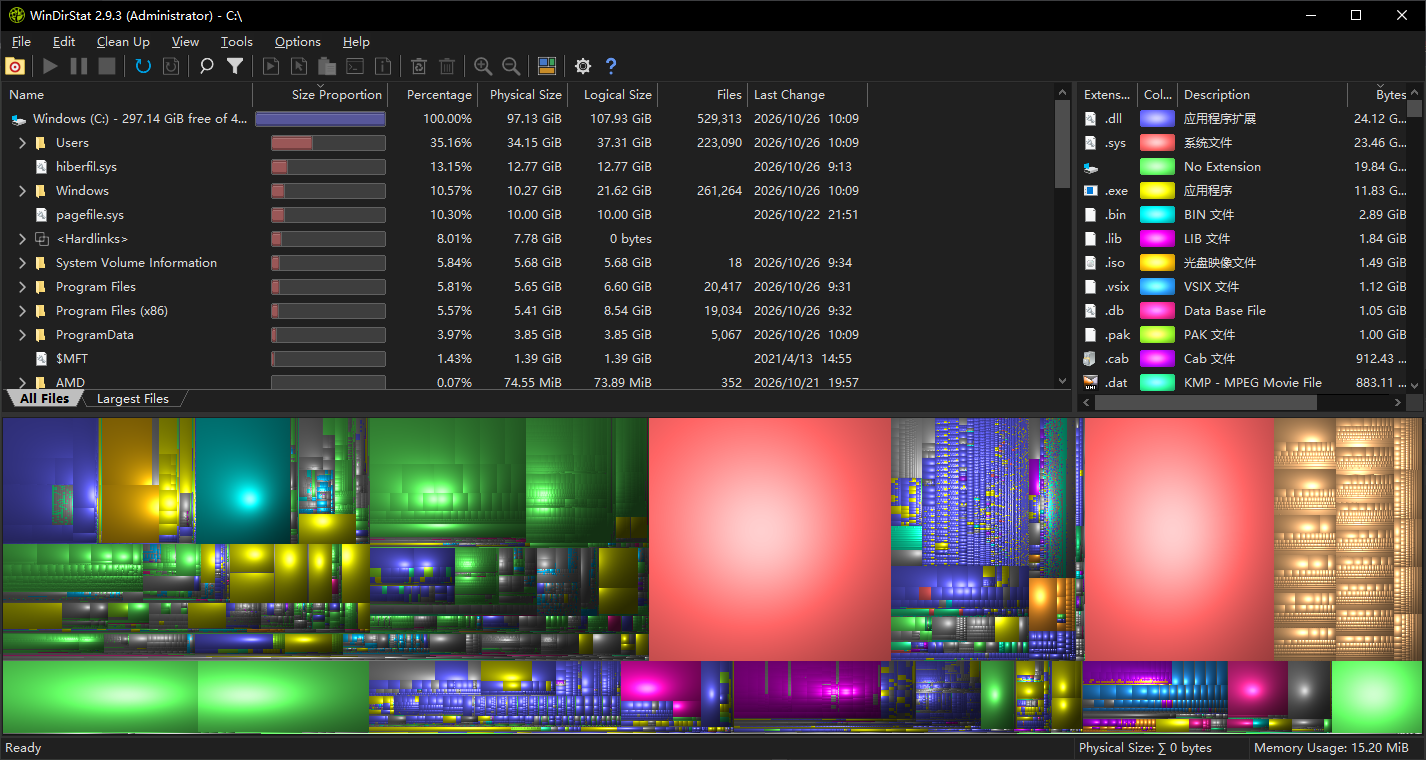This screenshot has width=1426, height=760.
Task: Open the drive selection dialog toolbar icon
Action: [x=15, y=66]
